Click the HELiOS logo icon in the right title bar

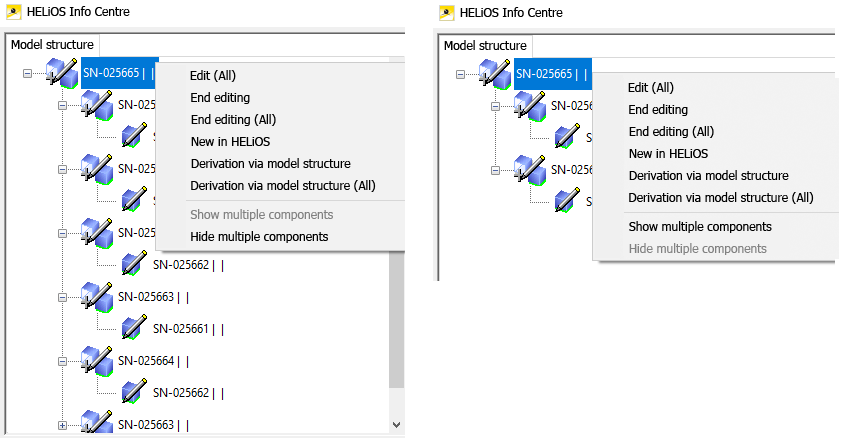coord(447,13)
